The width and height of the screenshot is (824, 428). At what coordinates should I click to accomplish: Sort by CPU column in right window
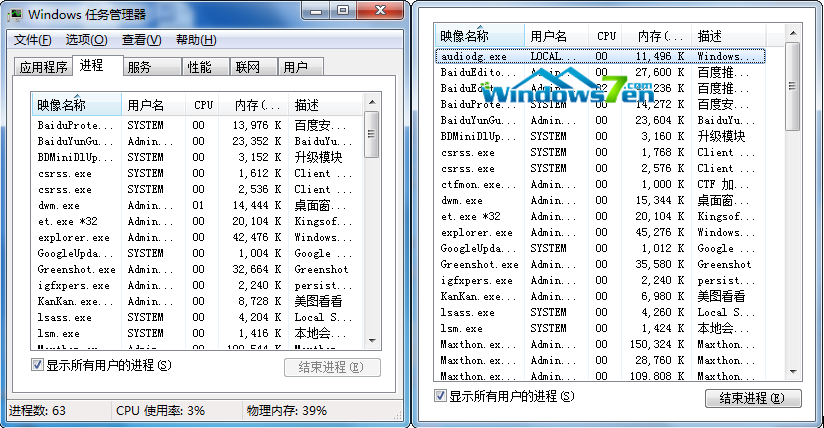tap(605, 36)
